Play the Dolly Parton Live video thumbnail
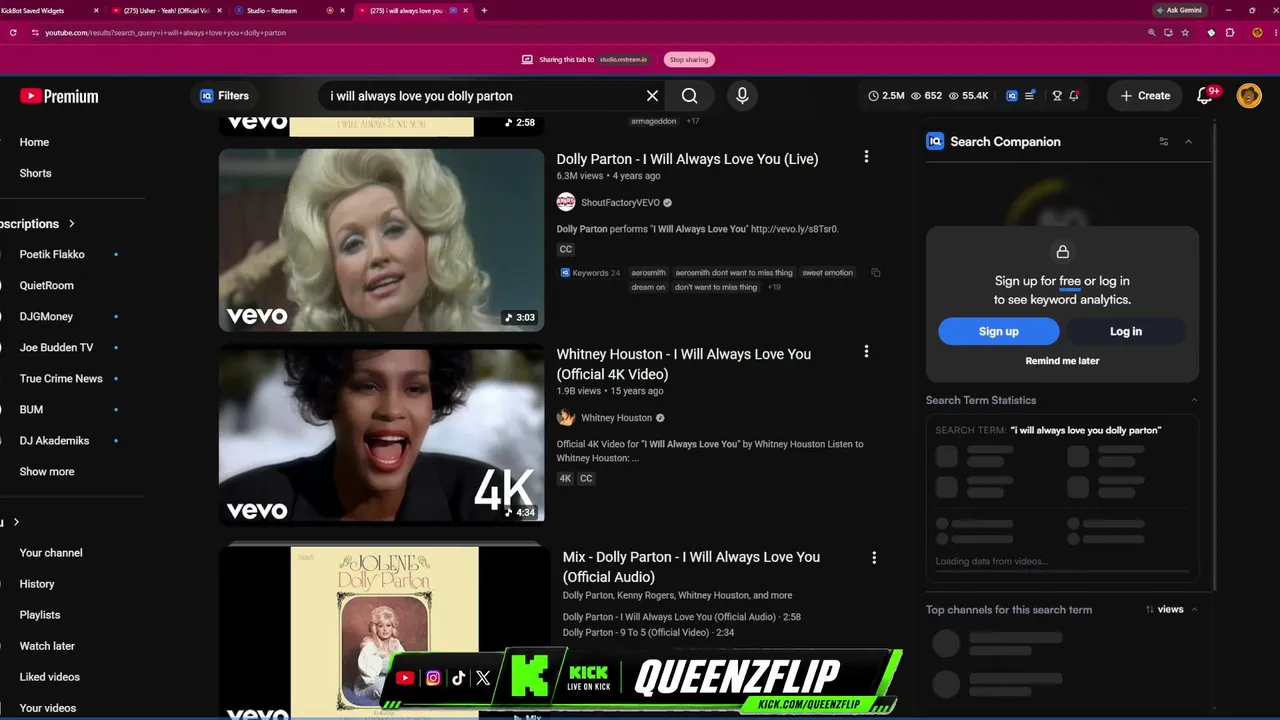 (x=381, y=240)
